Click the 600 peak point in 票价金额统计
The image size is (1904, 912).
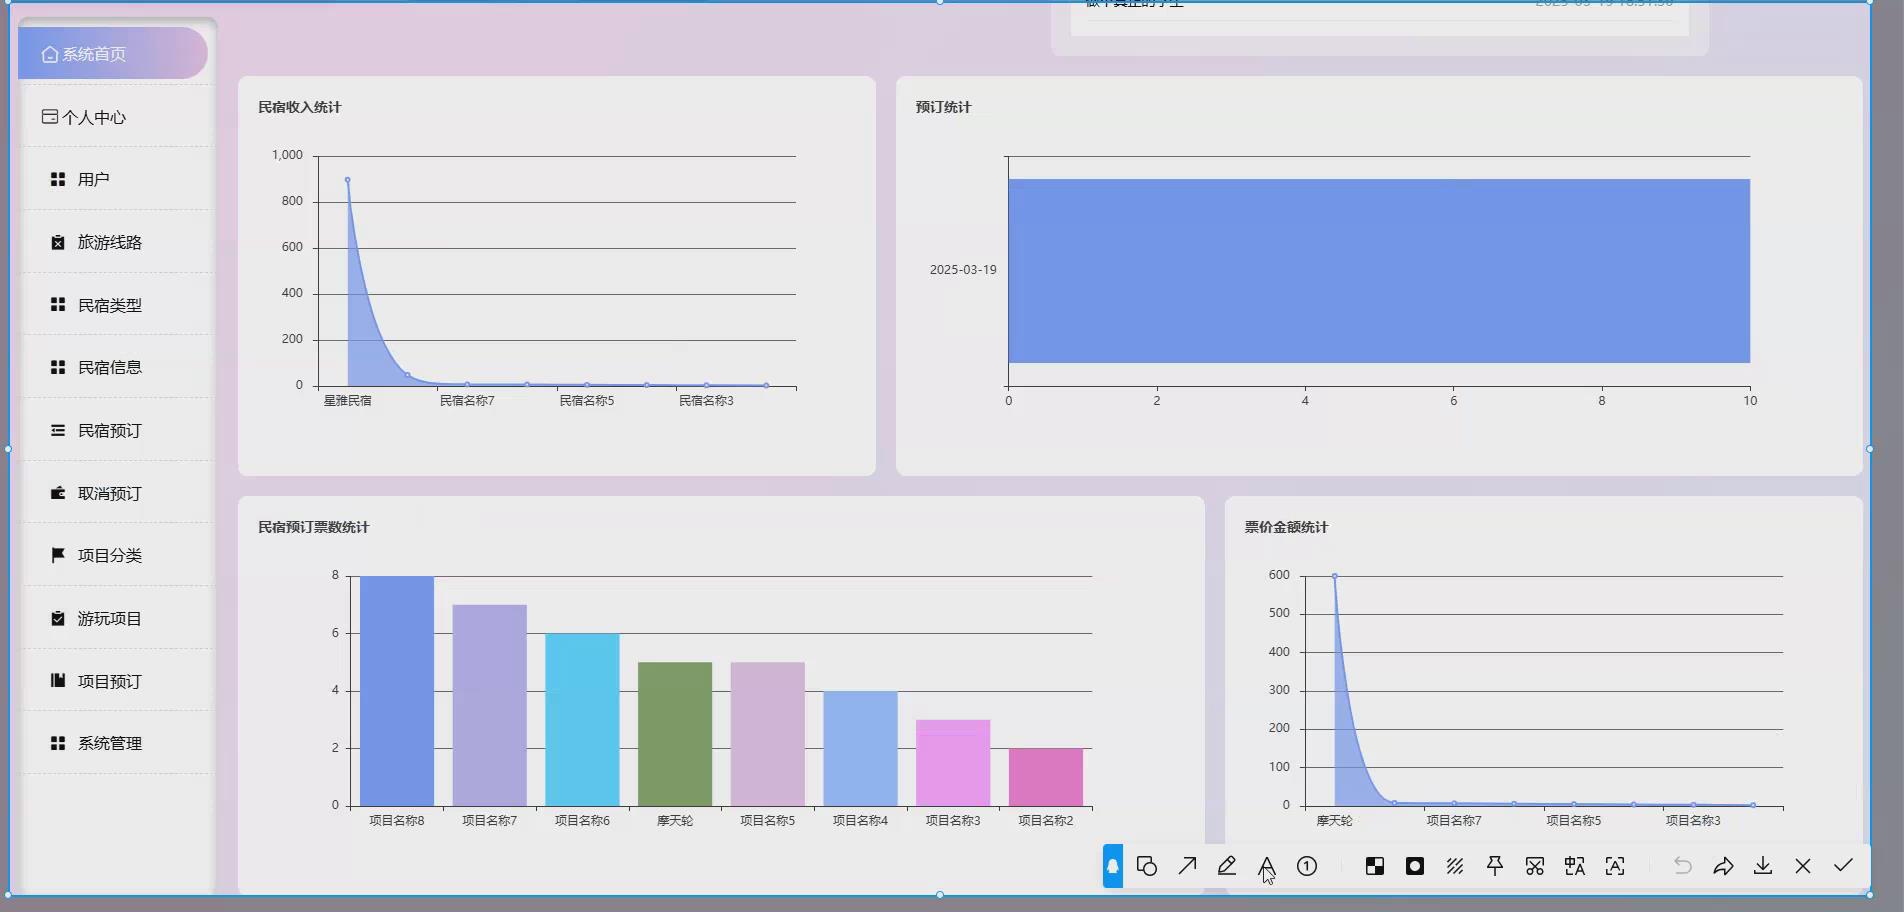click(1334, 576)
